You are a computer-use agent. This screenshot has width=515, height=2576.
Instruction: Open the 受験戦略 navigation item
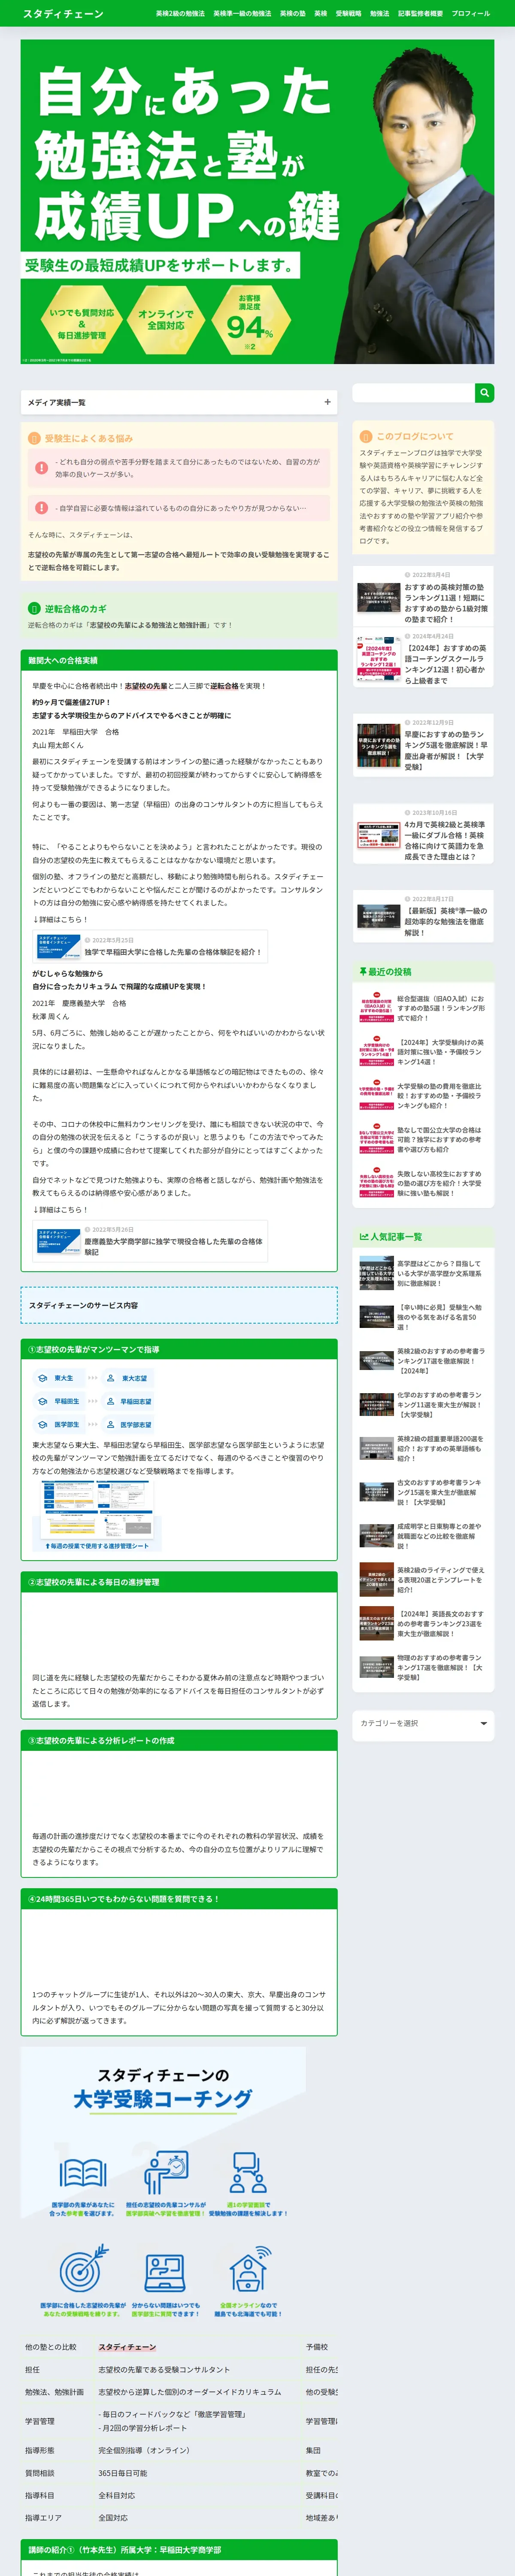click(349, 14)
